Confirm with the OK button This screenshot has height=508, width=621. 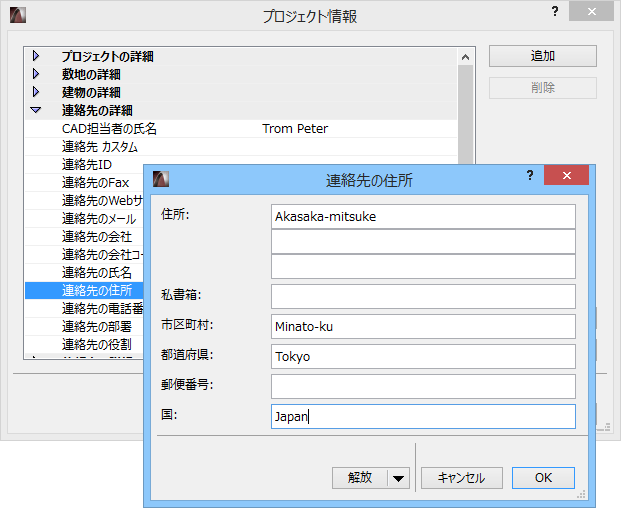(x=543, y=478)
